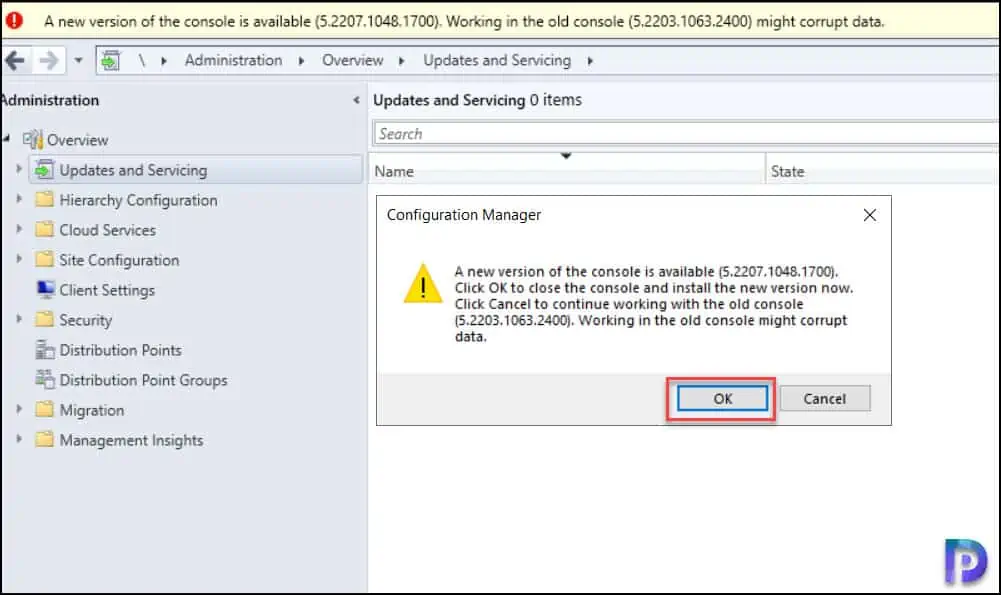
Task: Click the breadcrumb root node icon
Action: (x=110, y=61)
